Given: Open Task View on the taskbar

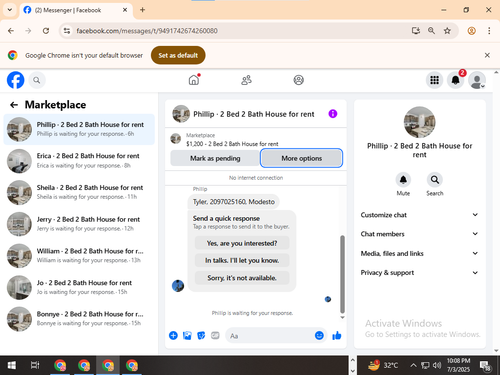Looking at the screenshot, I should [x=35, y=365].
